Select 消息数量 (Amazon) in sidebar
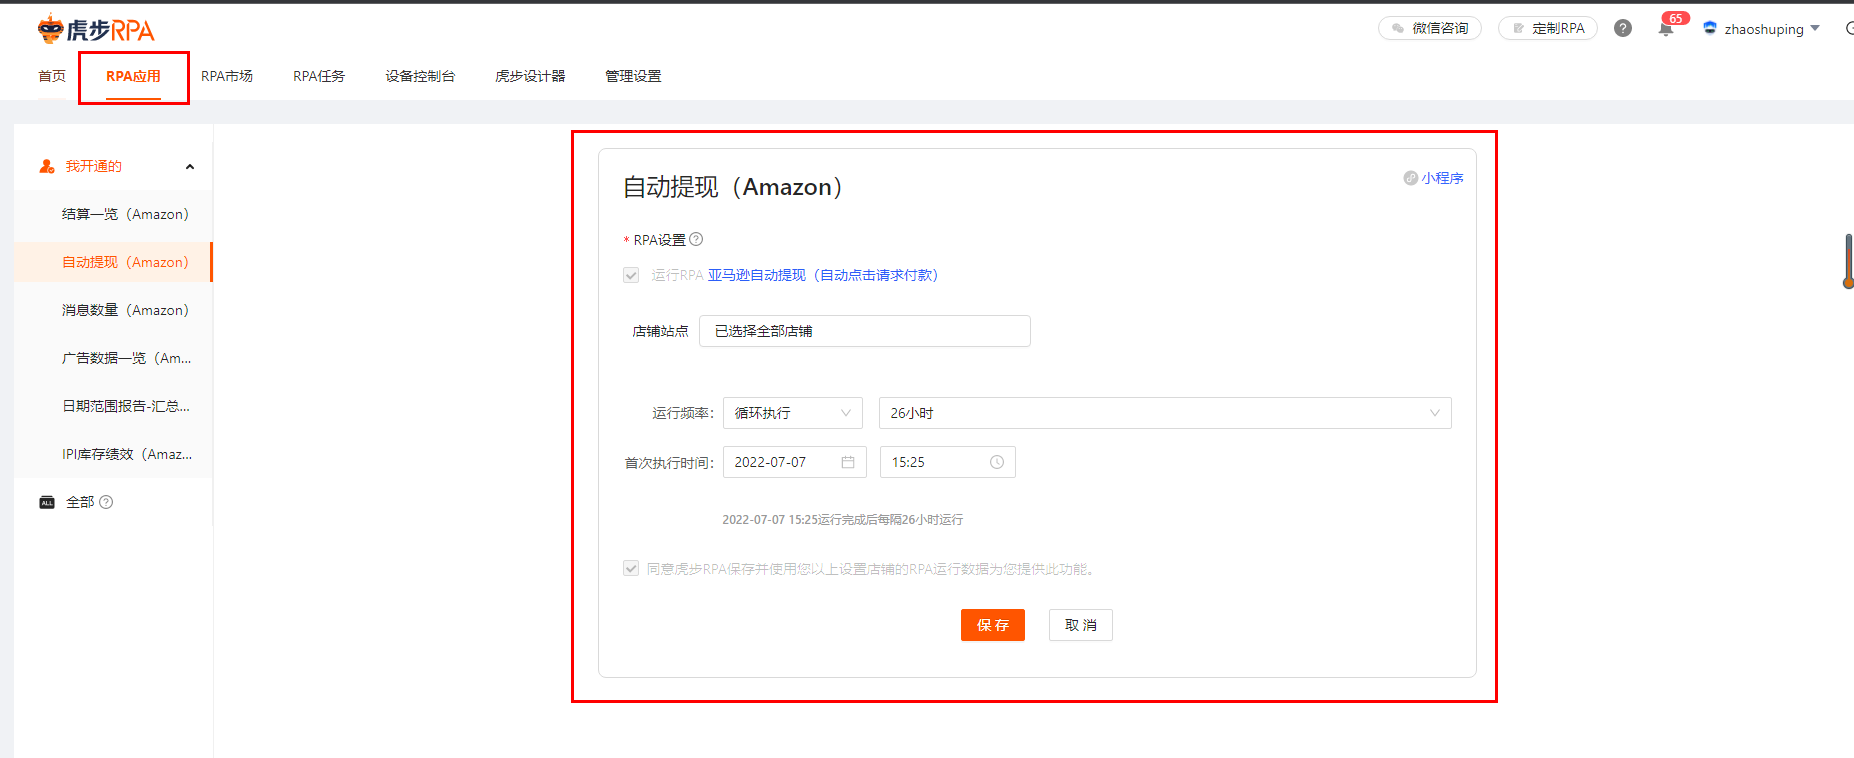1854x758 pixels. pyautogui.click(x=114, y=310)
